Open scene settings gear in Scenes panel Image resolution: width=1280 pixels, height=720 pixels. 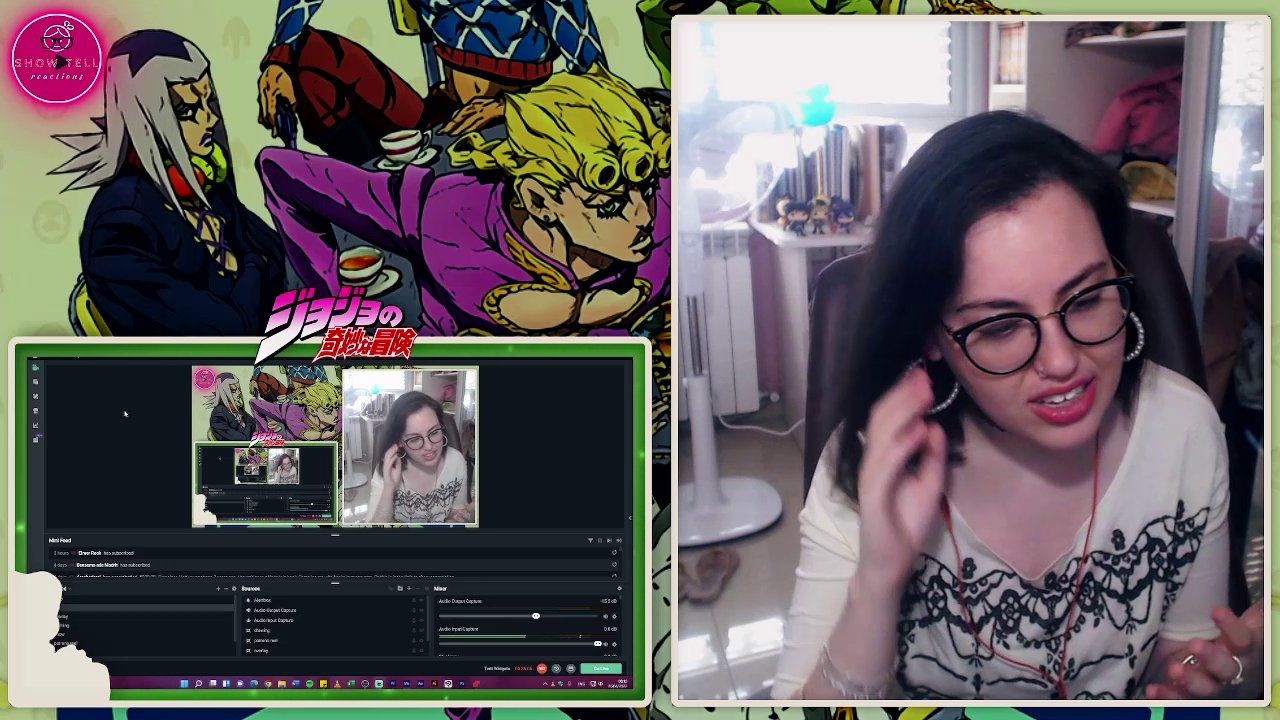[234, 588]
